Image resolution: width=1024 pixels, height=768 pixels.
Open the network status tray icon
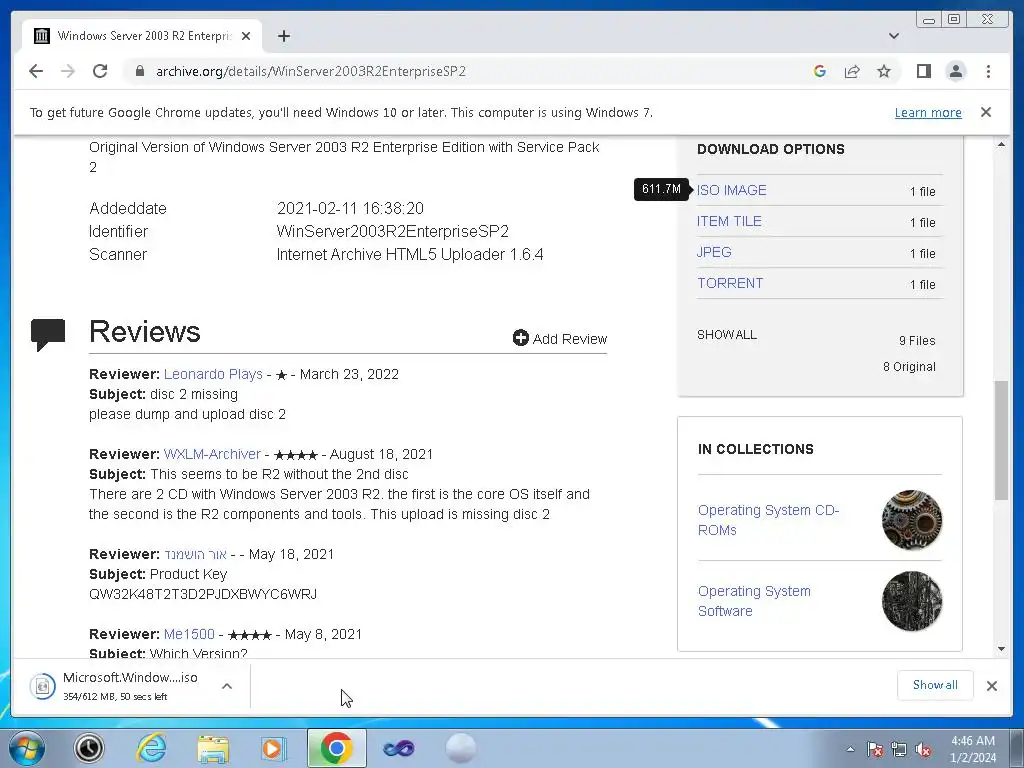(899, 750)
